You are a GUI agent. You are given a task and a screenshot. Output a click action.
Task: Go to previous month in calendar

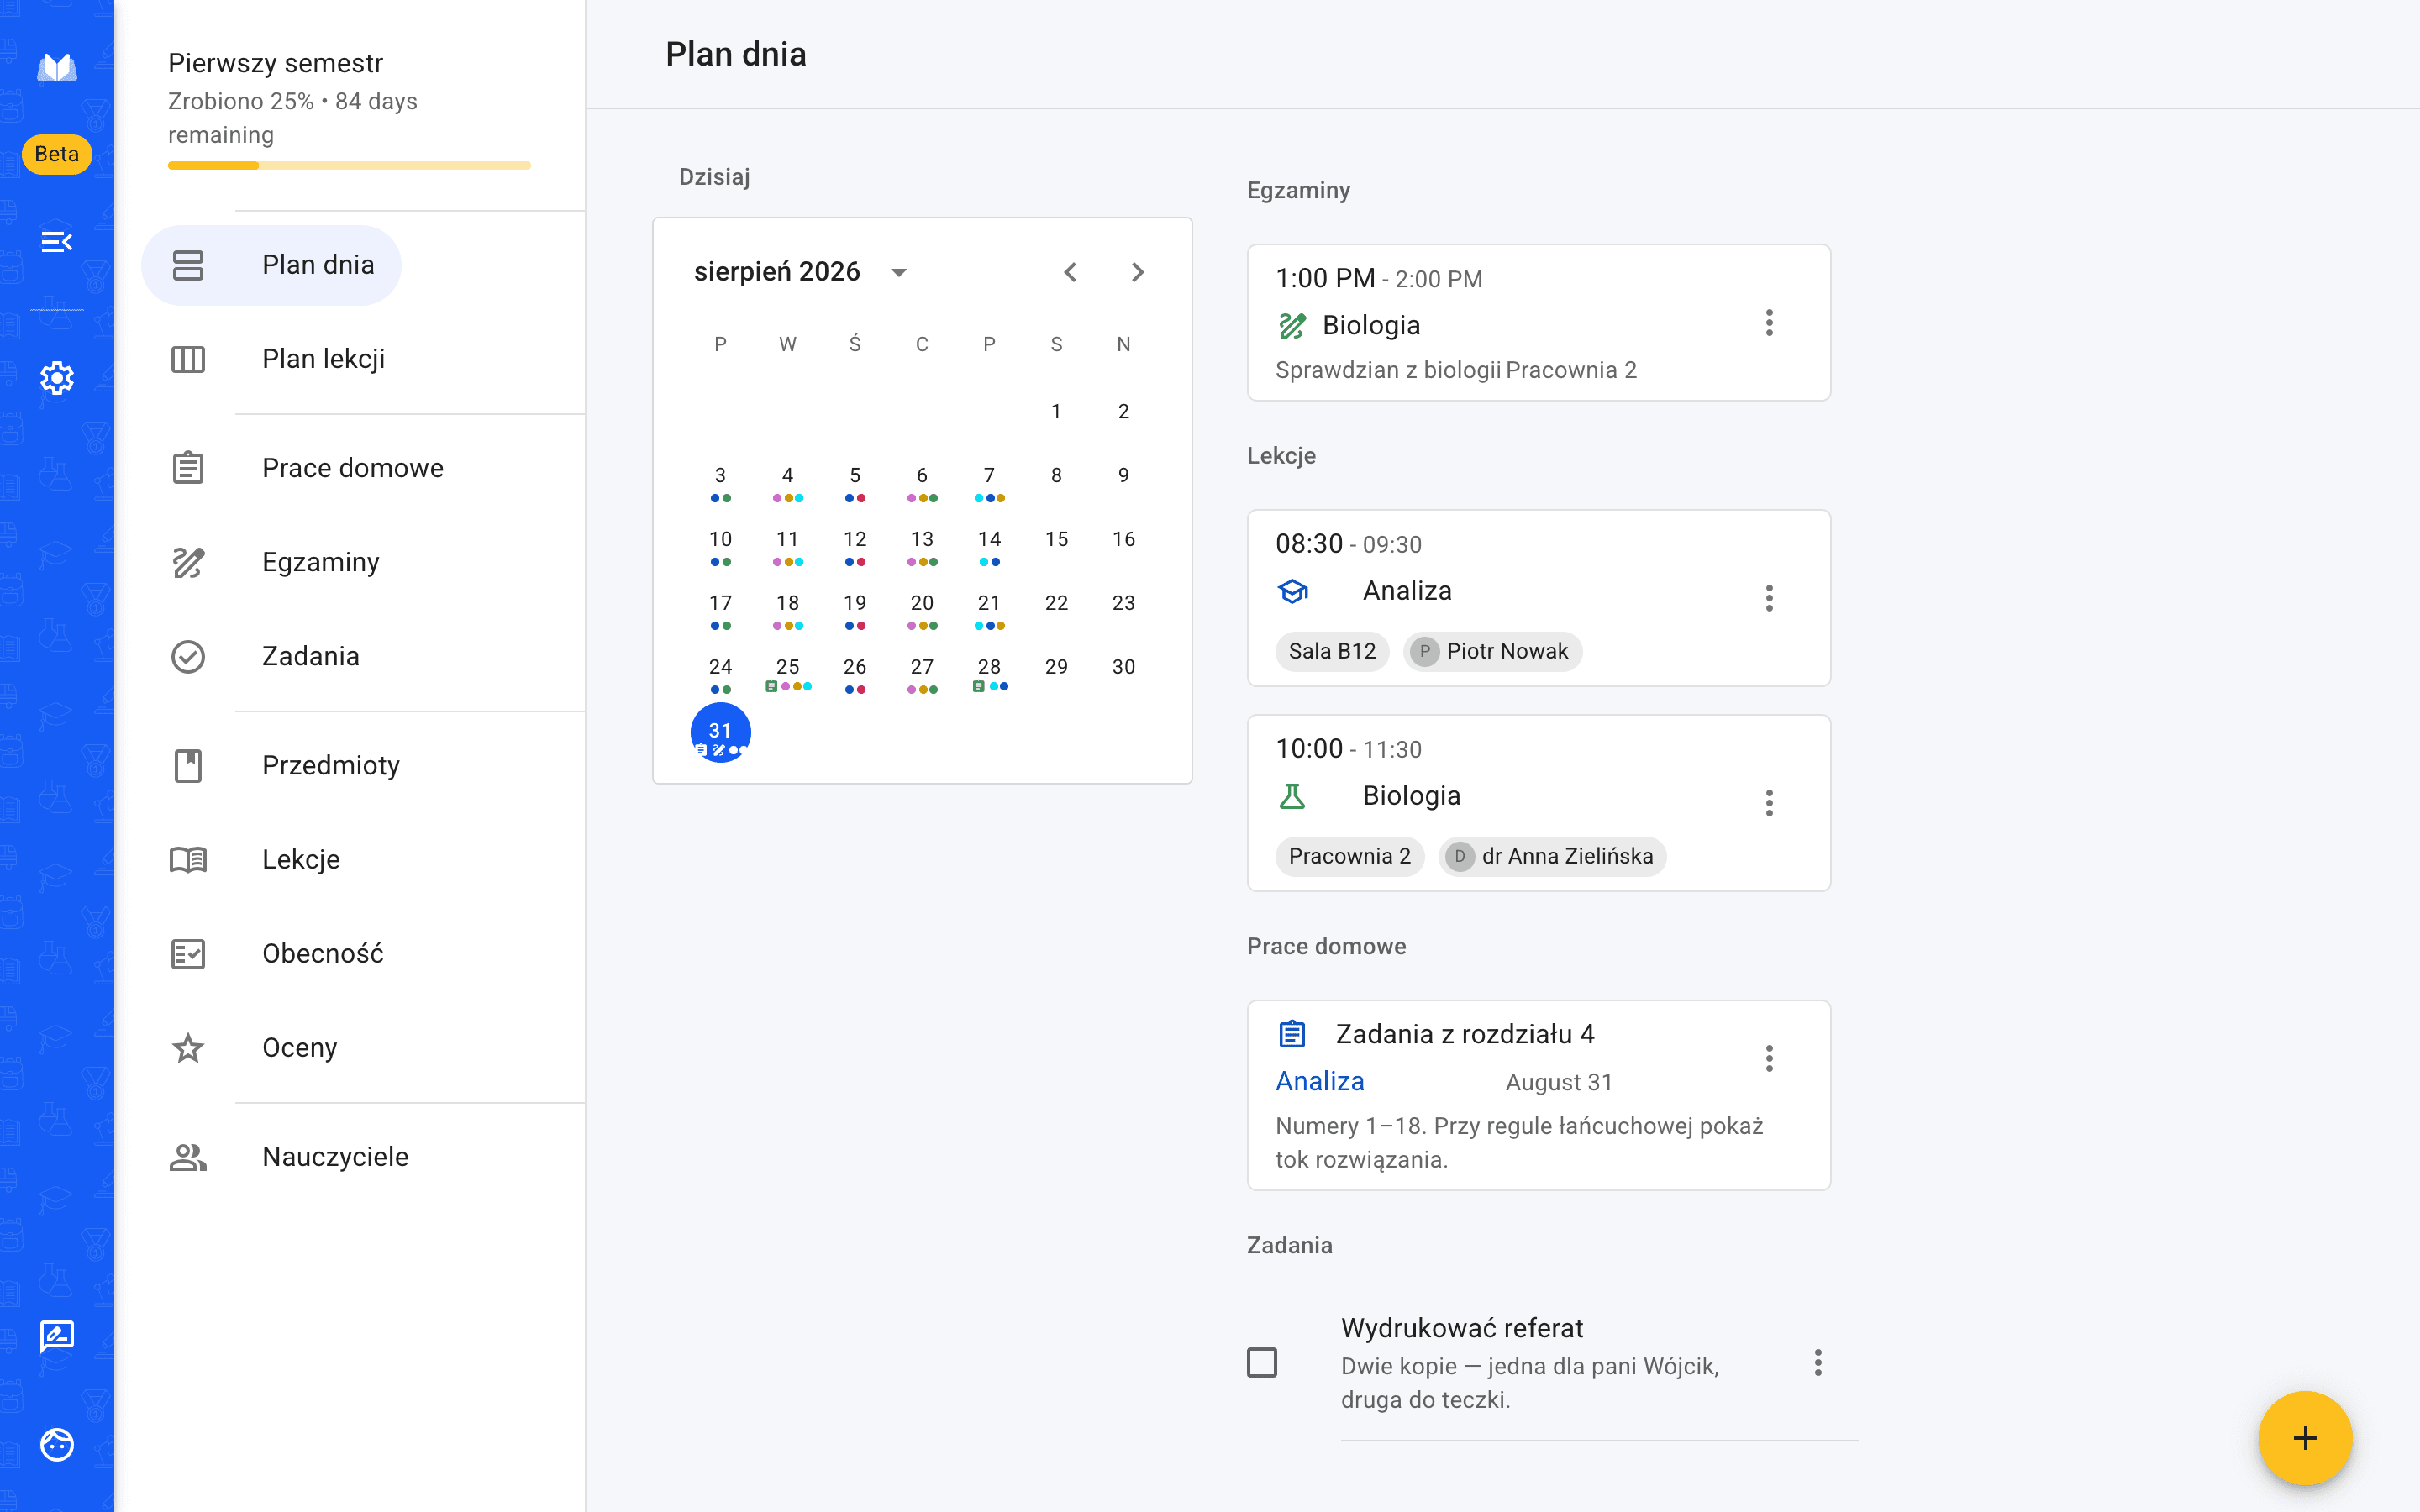pos(1070,272)
